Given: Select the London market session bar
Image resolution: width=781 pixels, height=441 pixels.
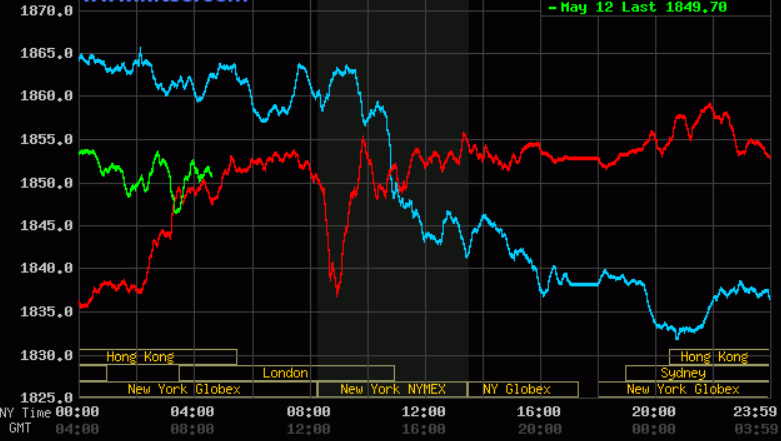Looking at the screenshot, I should tap(285, 373).
